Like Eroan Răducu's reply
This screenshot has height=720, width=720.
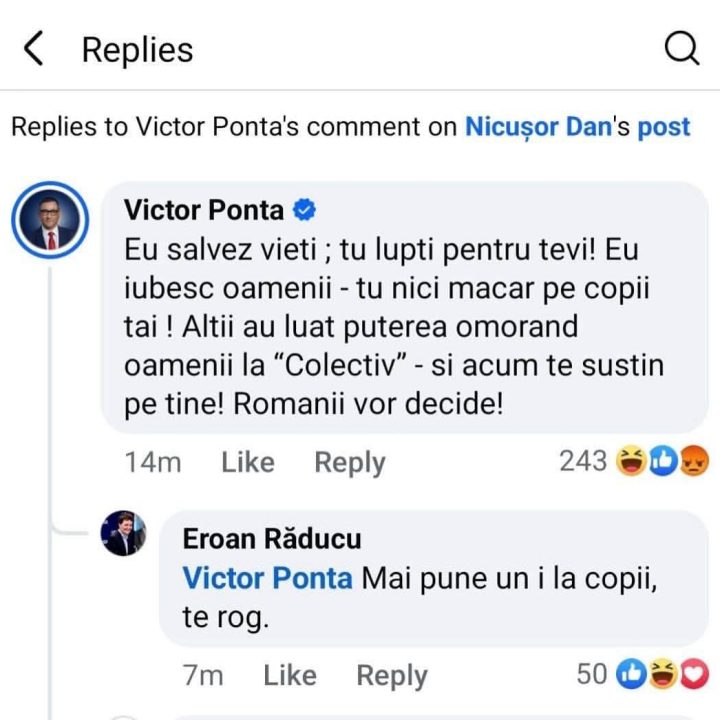pos(289,676)
